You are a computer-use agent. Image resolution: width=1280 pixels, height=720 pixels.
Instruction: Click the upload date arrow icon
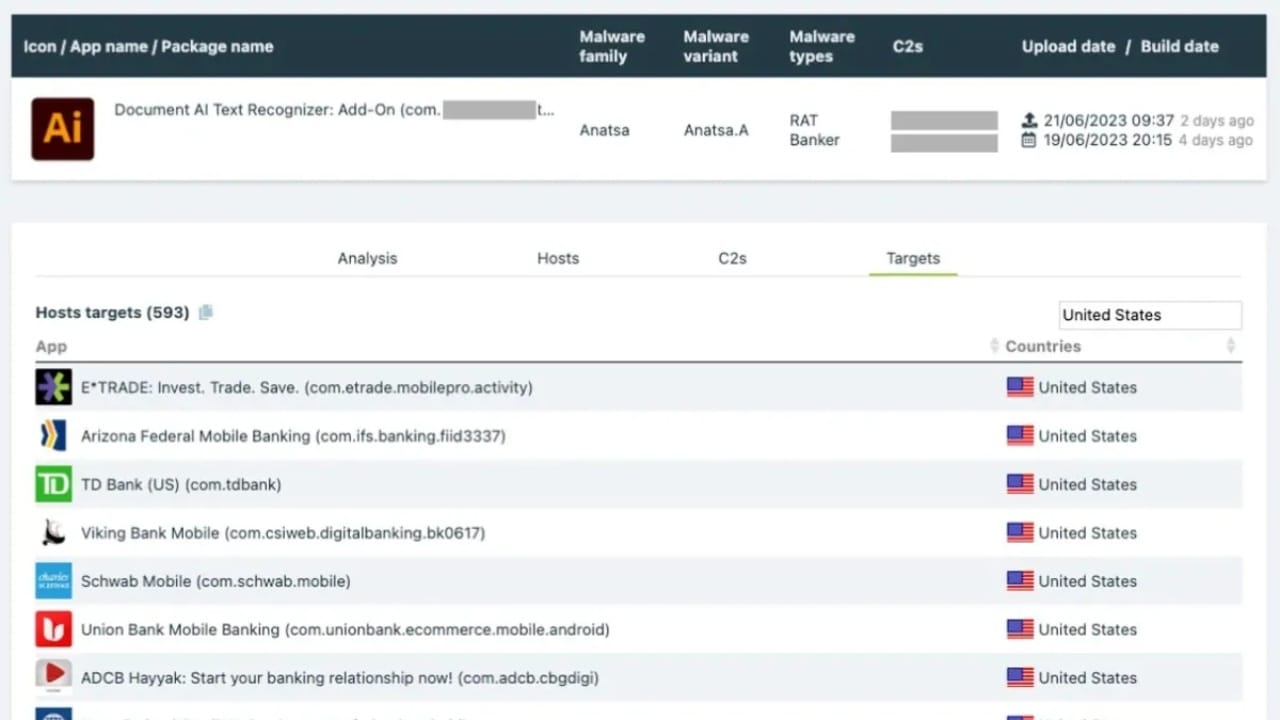[x=1029, y=120]
